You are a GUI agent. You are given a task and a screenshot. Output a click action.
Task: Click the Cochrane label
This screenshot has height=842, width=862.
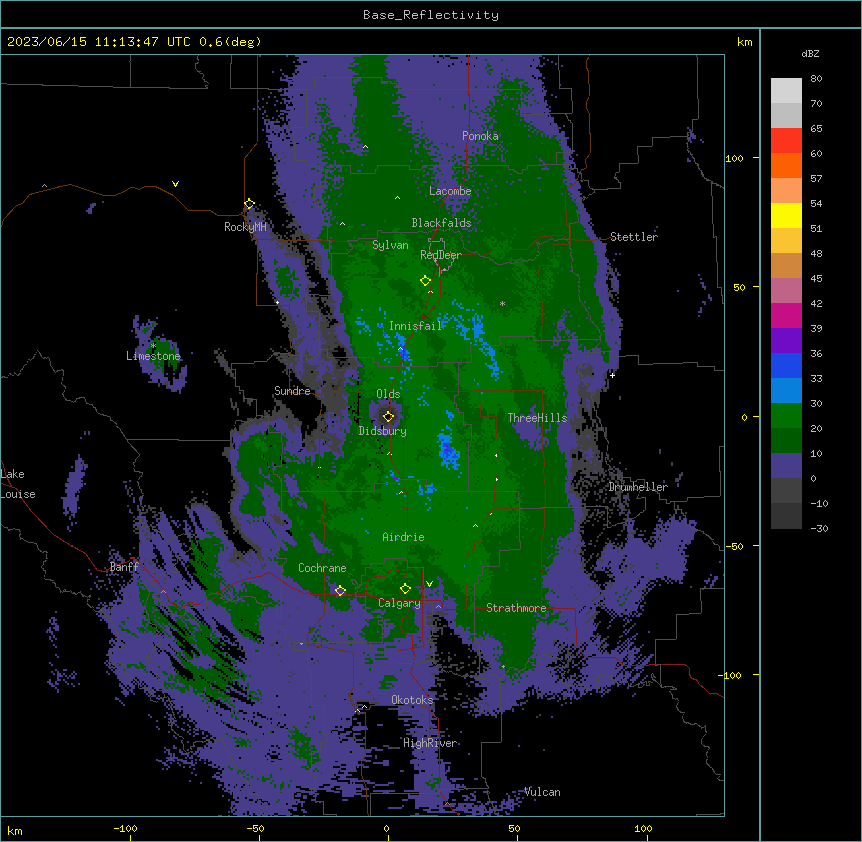click(x=322, y=568)
